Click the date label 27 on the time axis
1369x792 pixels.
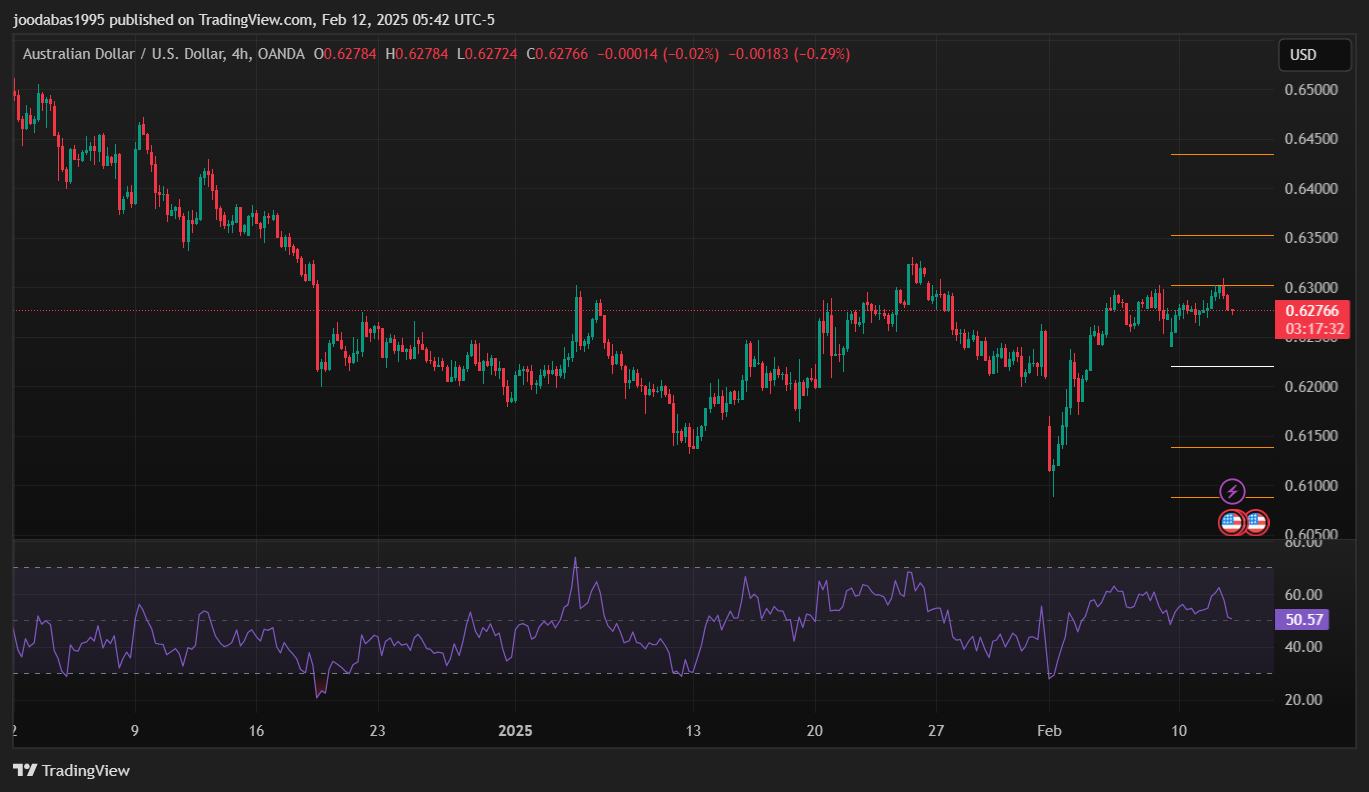pos(936,731)
